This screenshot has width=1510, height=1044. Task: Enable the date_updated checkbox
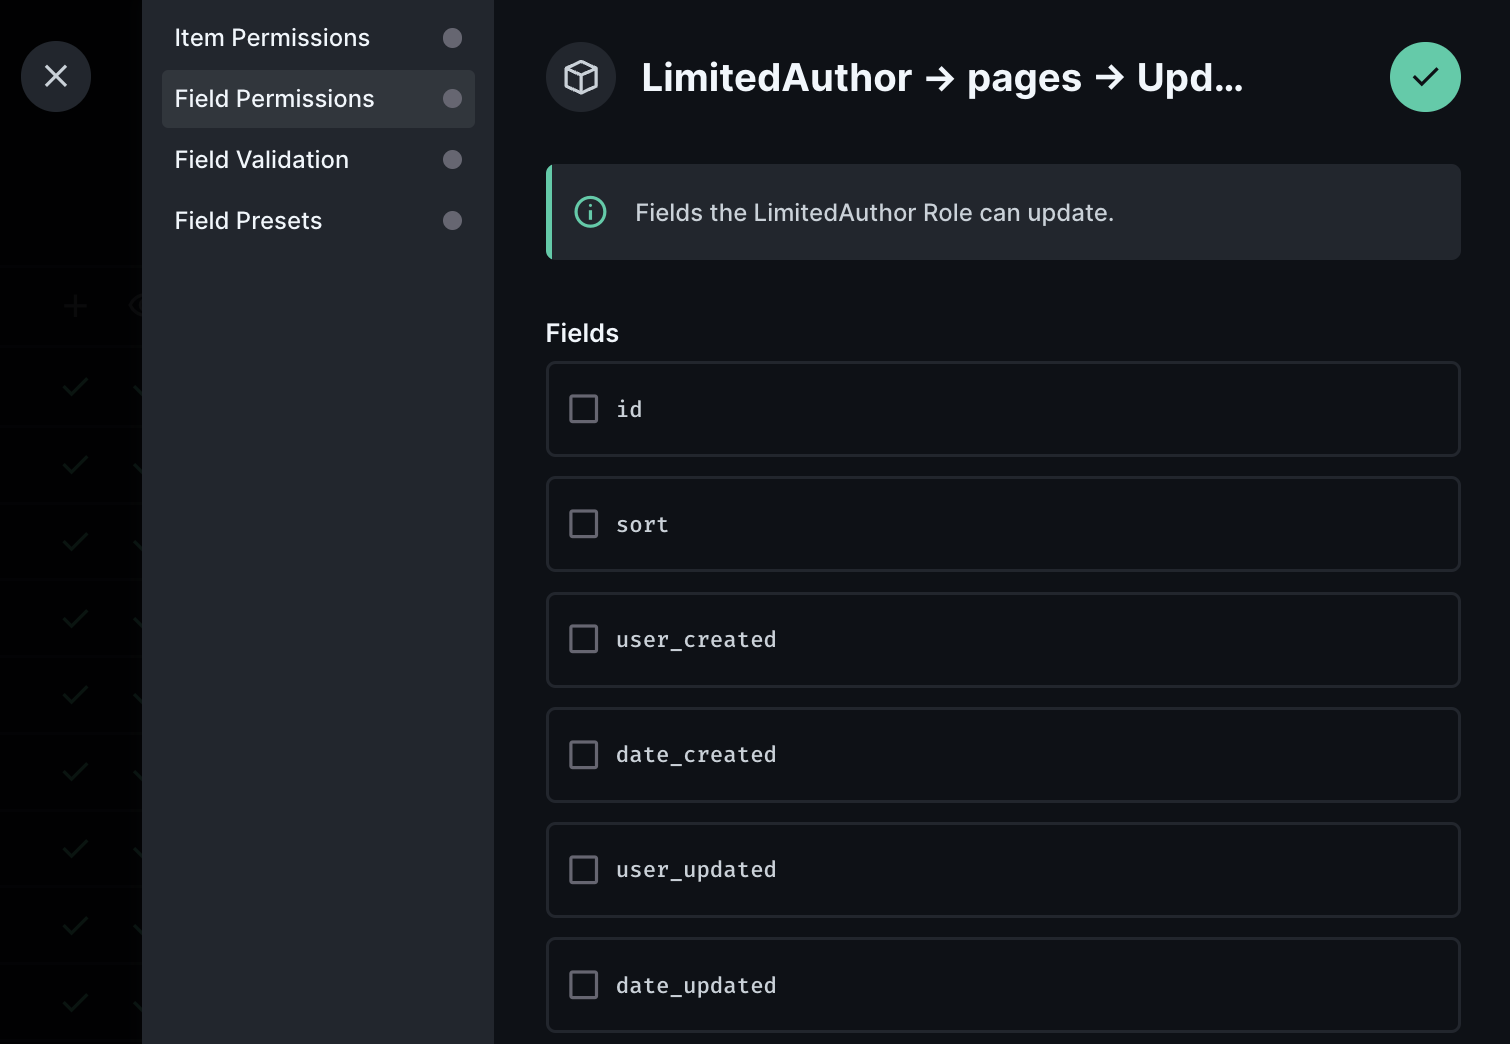(x=584, y=985)
